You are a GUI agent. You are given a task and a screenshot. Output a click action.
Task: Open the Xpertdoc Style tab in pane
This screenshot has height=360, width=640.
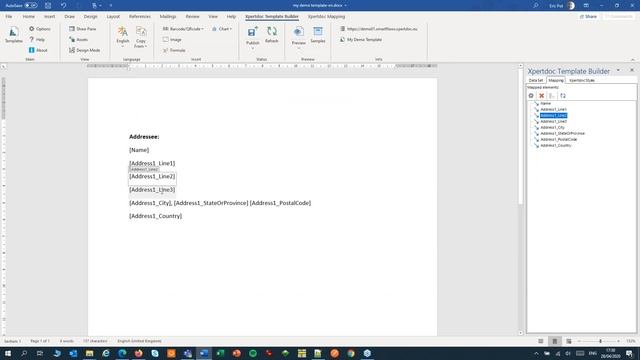click(x=582, y=80)
